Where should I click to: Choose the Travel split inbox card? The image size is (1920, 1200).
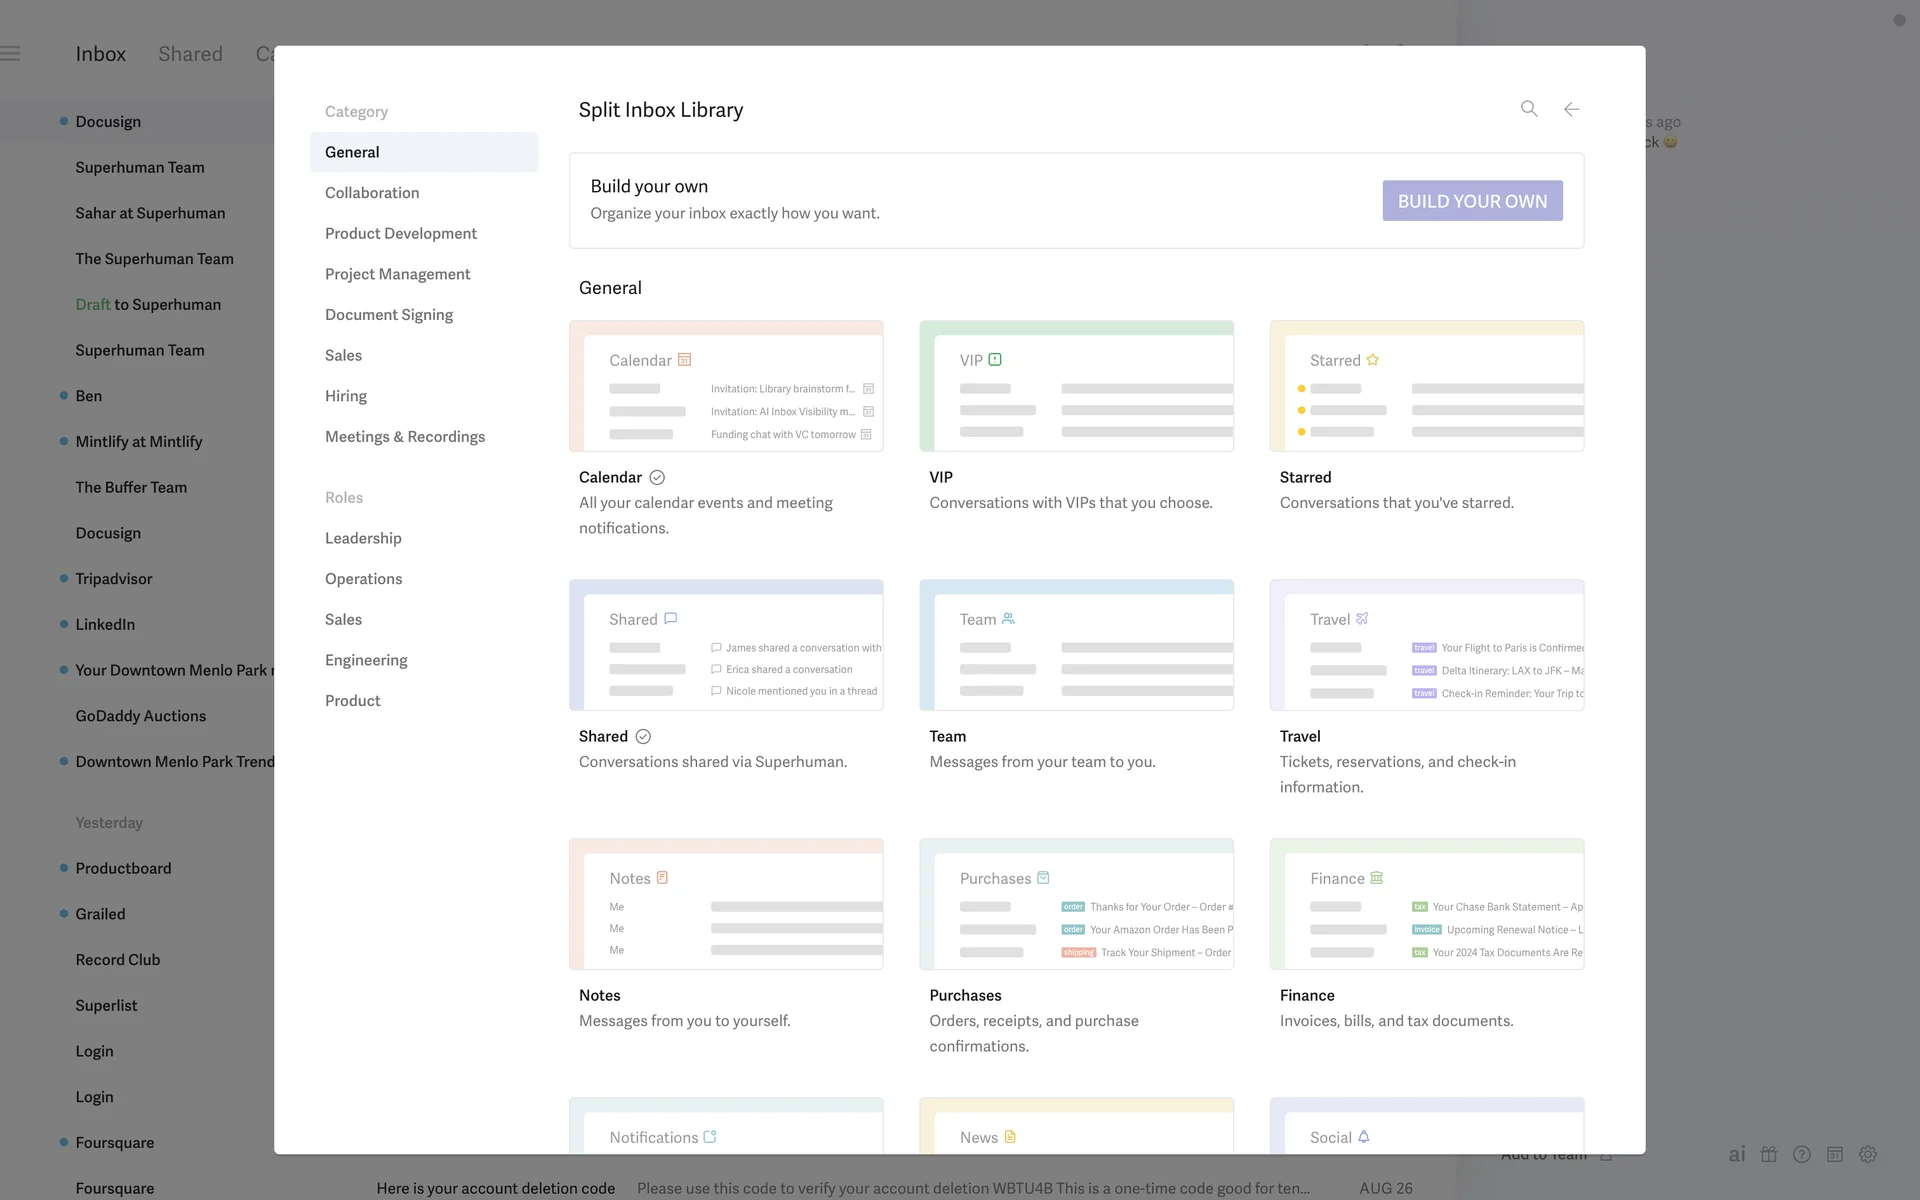click(x=1426, y=646)
